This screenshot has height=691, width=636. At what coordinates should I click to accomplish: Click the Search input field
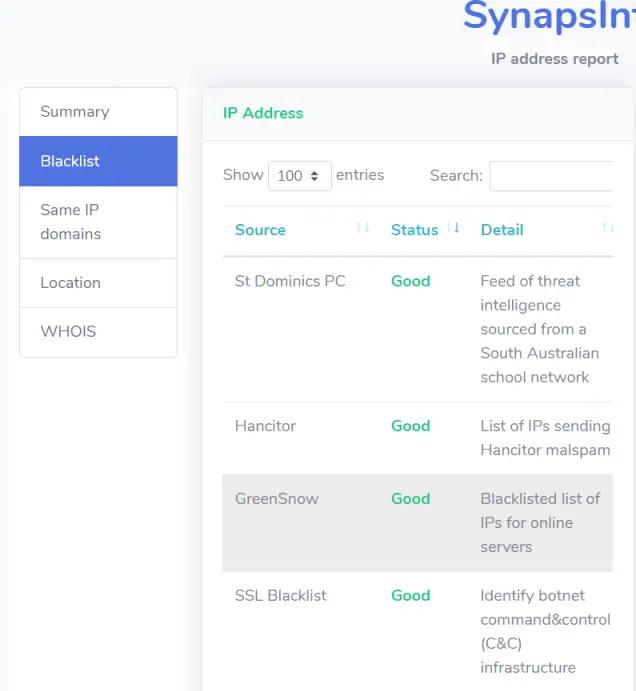click(x=550, y=175)
